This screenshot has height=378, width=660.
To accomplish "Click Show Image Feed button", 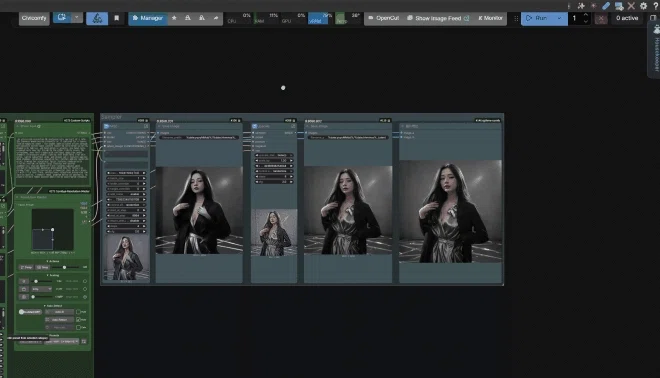I will pyautogui.click(x=438, y=18).
